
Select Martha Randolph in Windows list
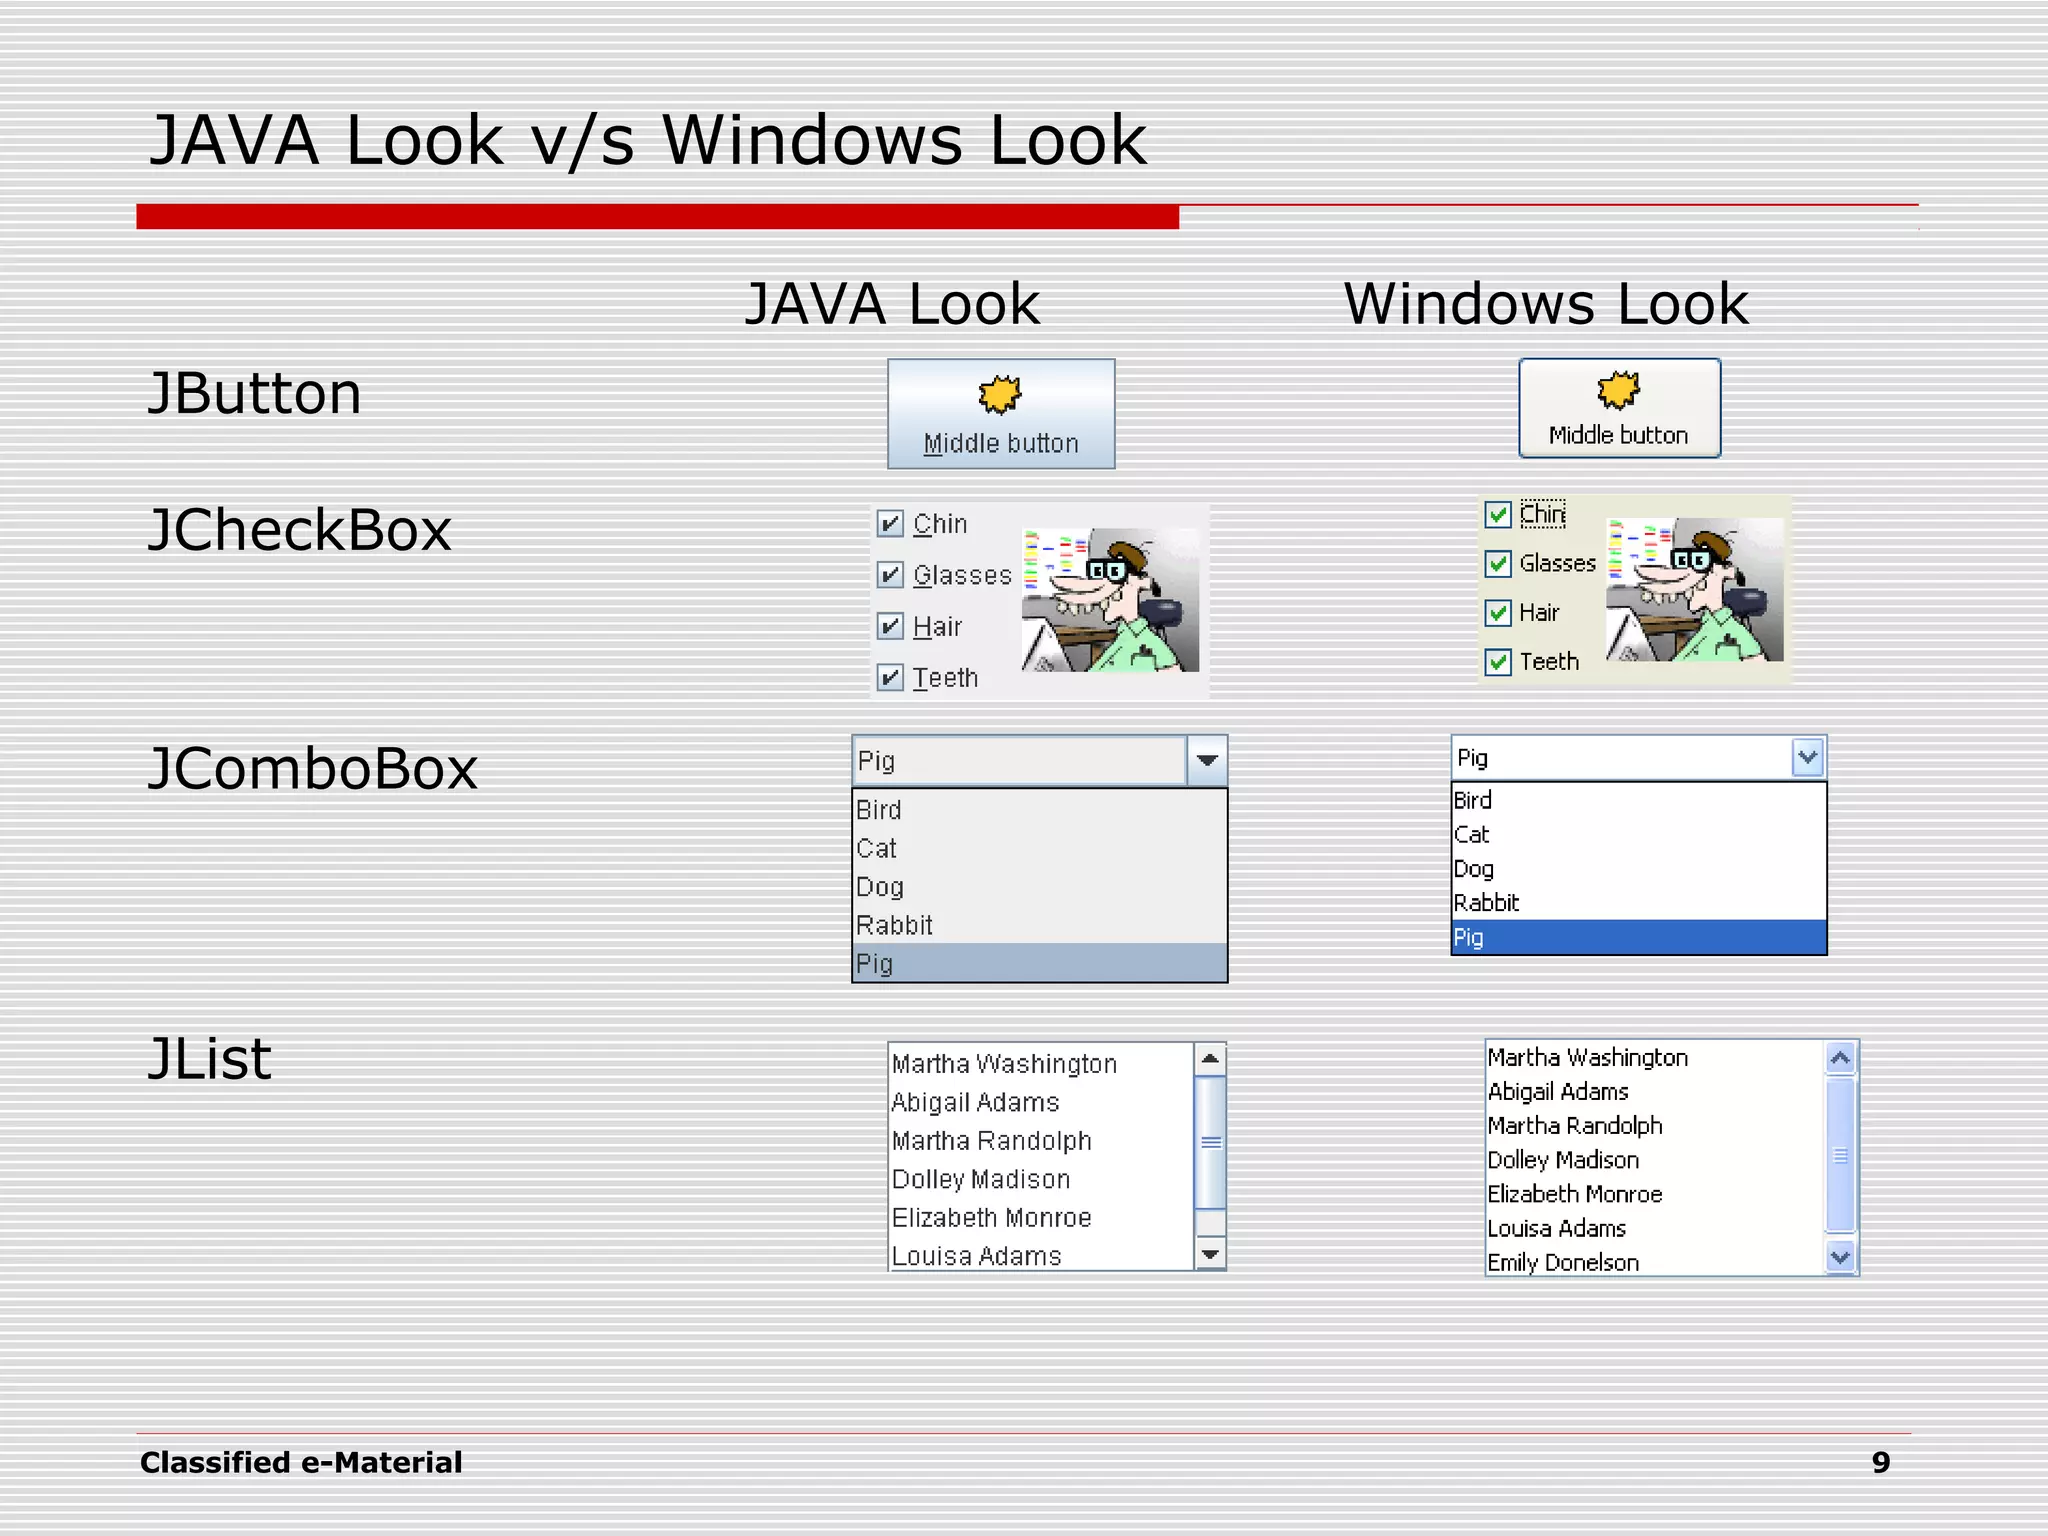click(1656, 1125)
